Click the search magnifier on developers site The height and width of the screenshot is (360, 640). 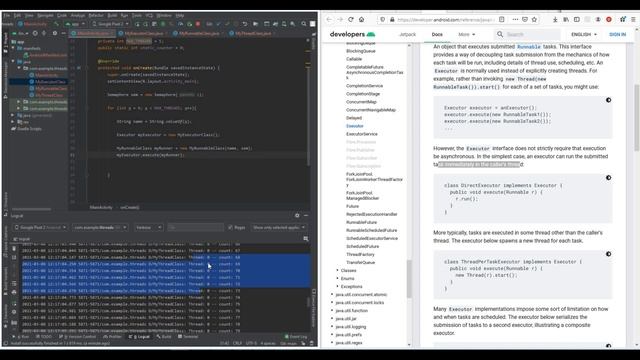(500, 34)
